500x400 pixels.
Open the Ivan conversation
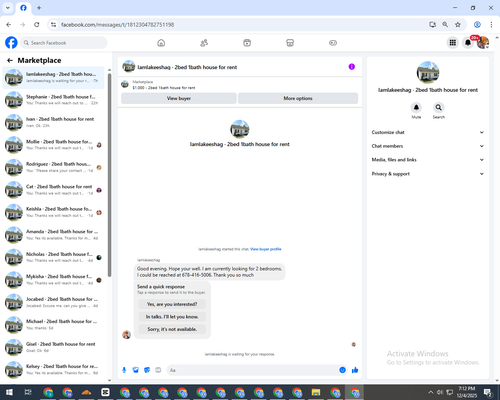[53, 122]
